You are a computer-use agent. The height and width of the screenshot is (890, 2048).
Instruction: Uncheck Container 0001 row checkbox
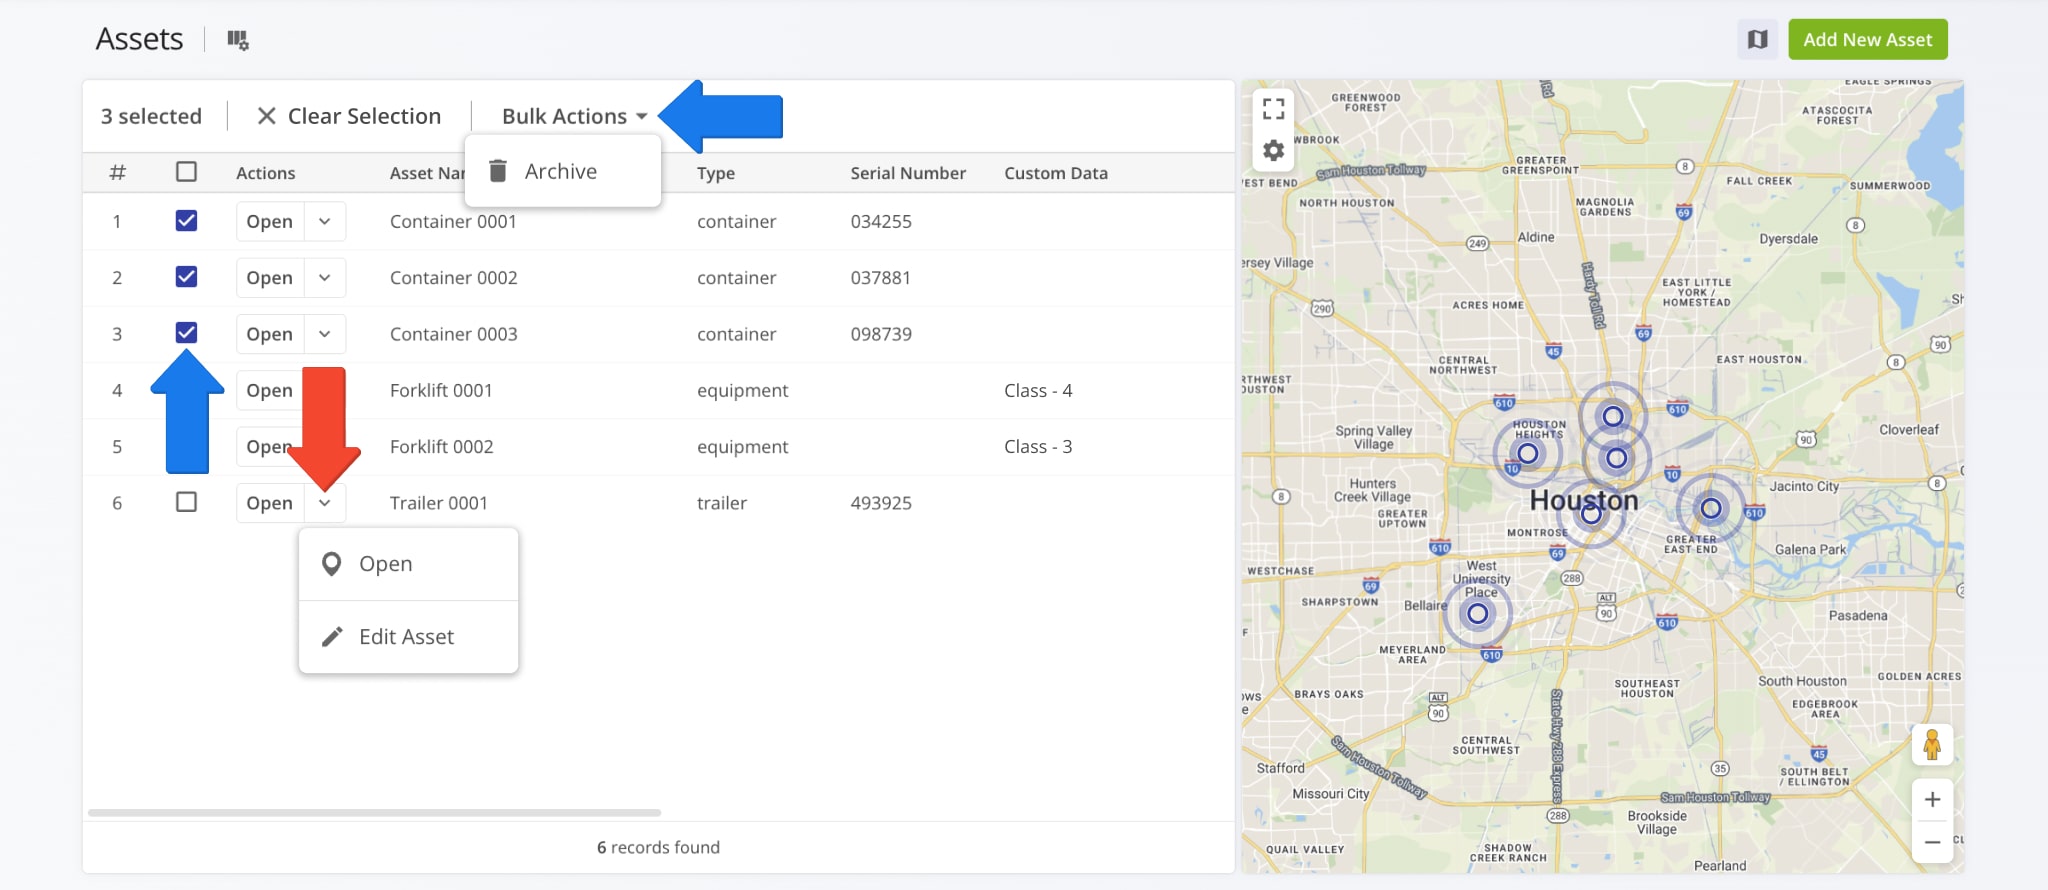186,221
